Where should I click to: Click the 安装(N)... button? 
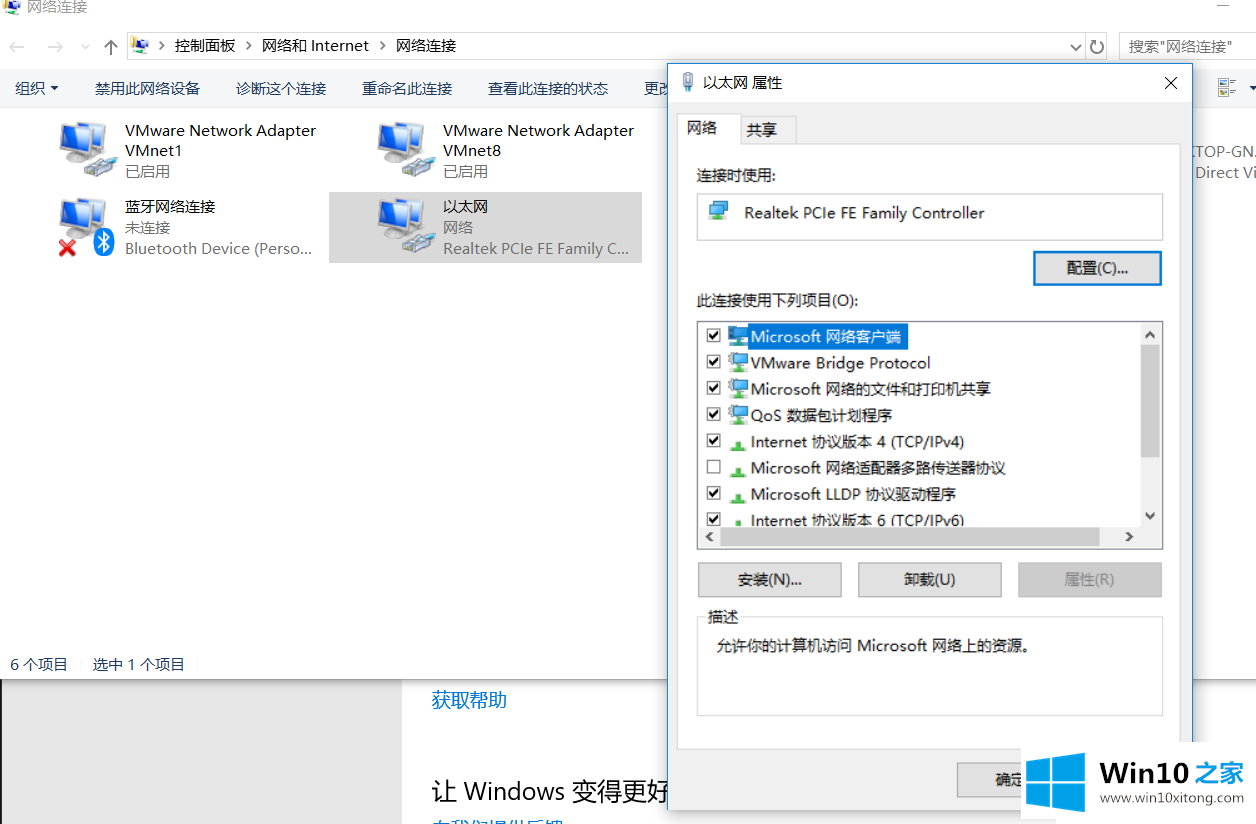(x=770, y=580)
